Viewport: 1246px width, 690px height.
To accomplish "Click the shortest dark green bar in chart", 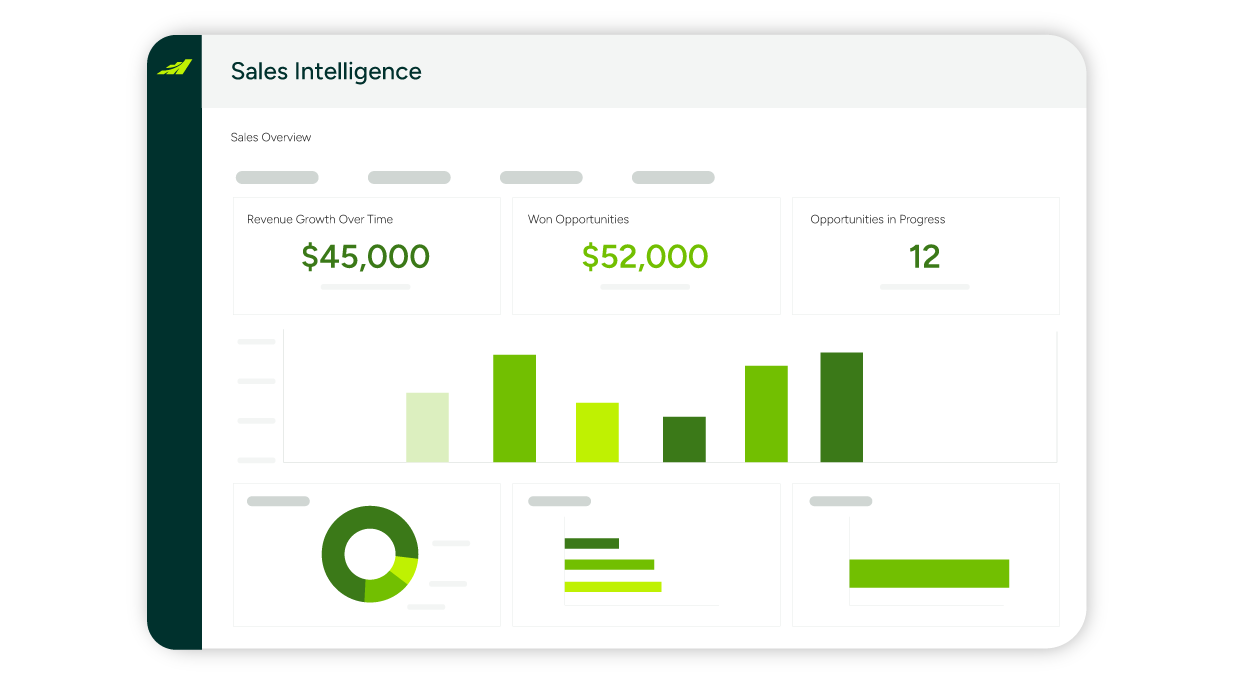I will click(684, 439).
